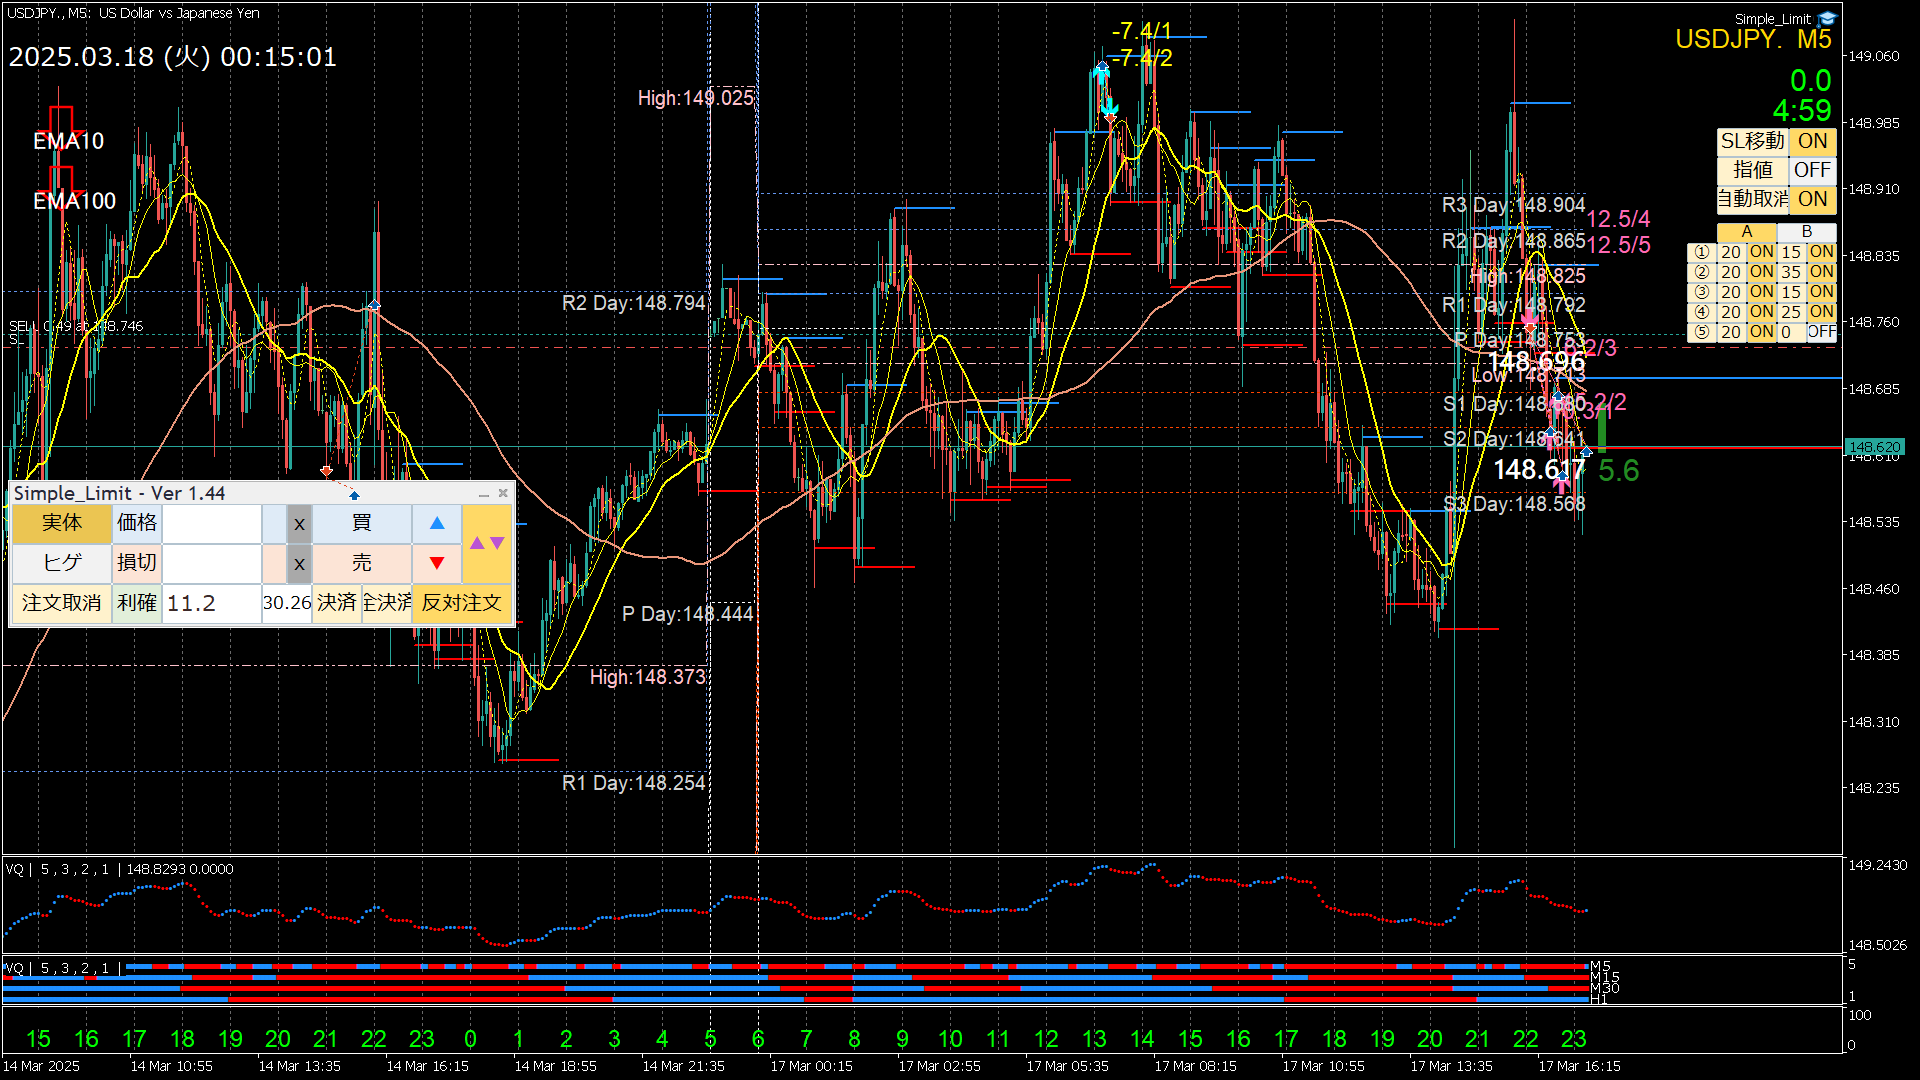Select tab B in settings table
Viewport: 1920px width, 1080px height.
point(1806,231)
